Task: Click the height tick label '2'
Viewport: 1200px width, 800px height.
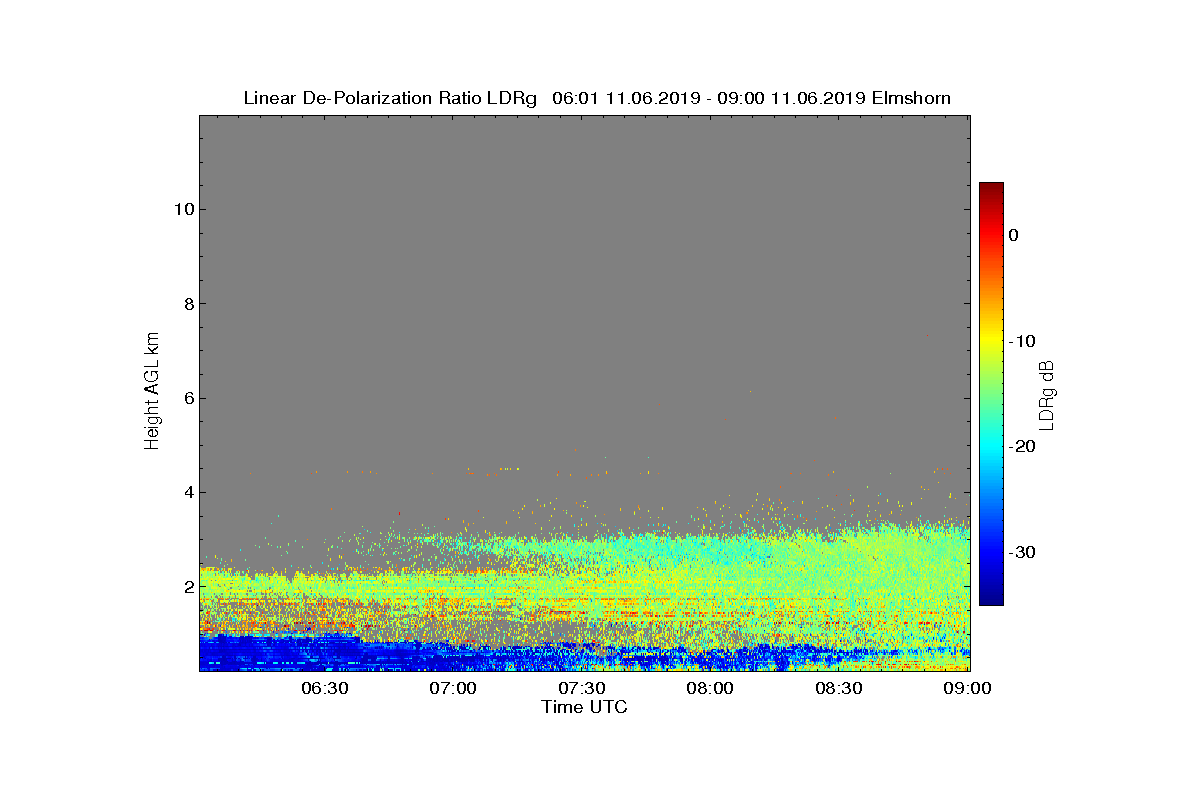Action: (187, 587)
